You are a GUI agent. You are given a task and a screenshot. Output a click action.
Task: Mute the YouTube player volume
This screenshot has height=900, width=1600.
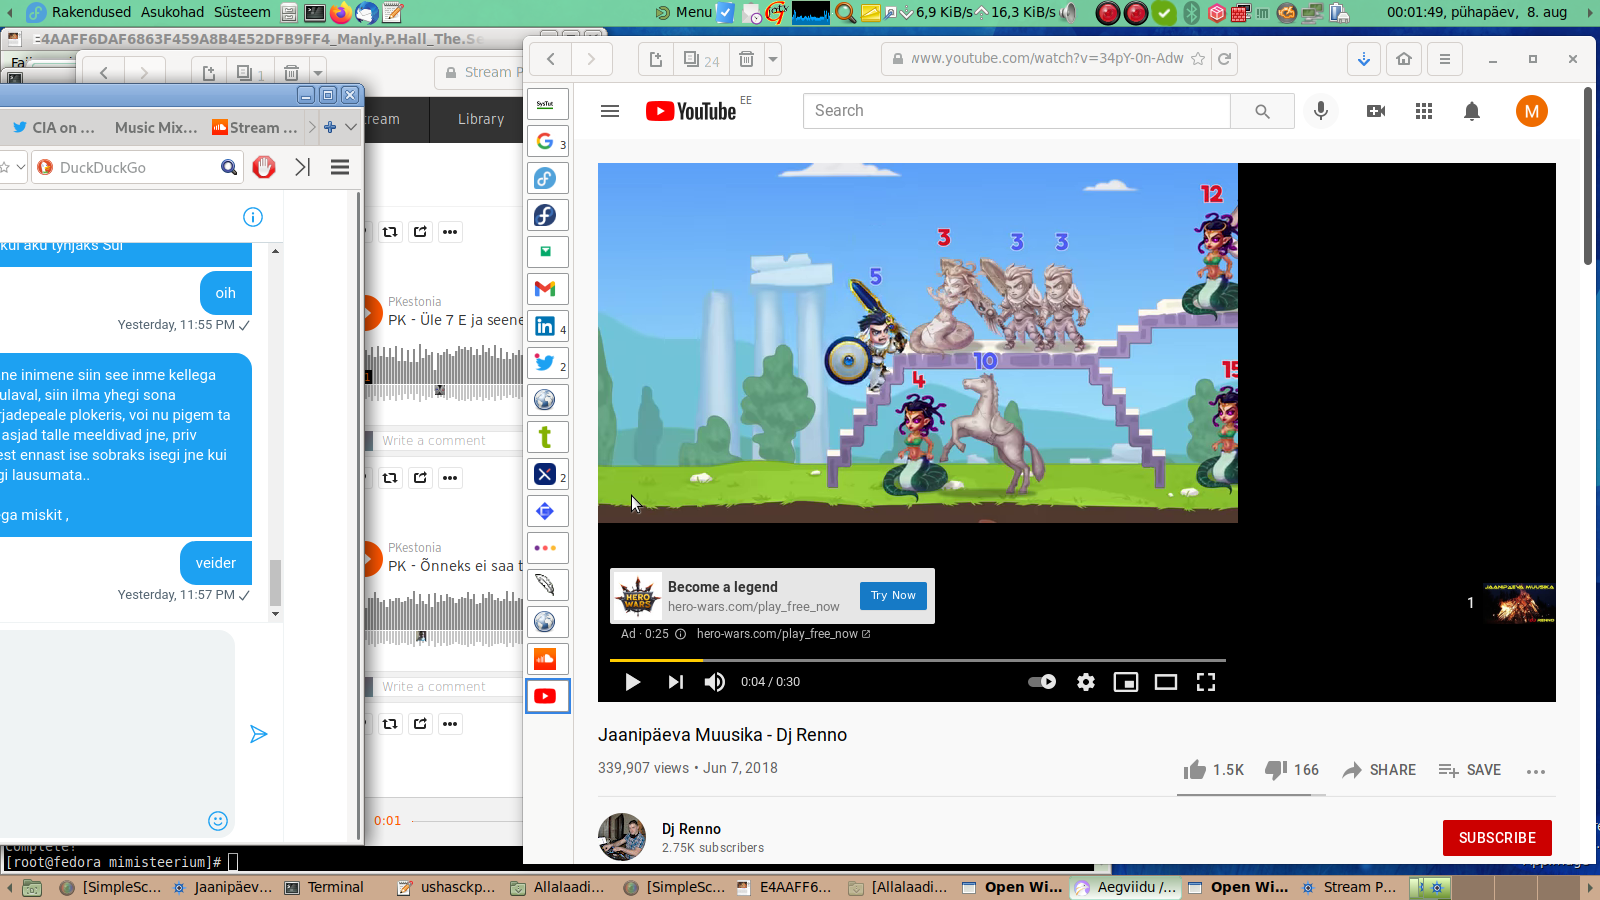click(x=715, y=682)
